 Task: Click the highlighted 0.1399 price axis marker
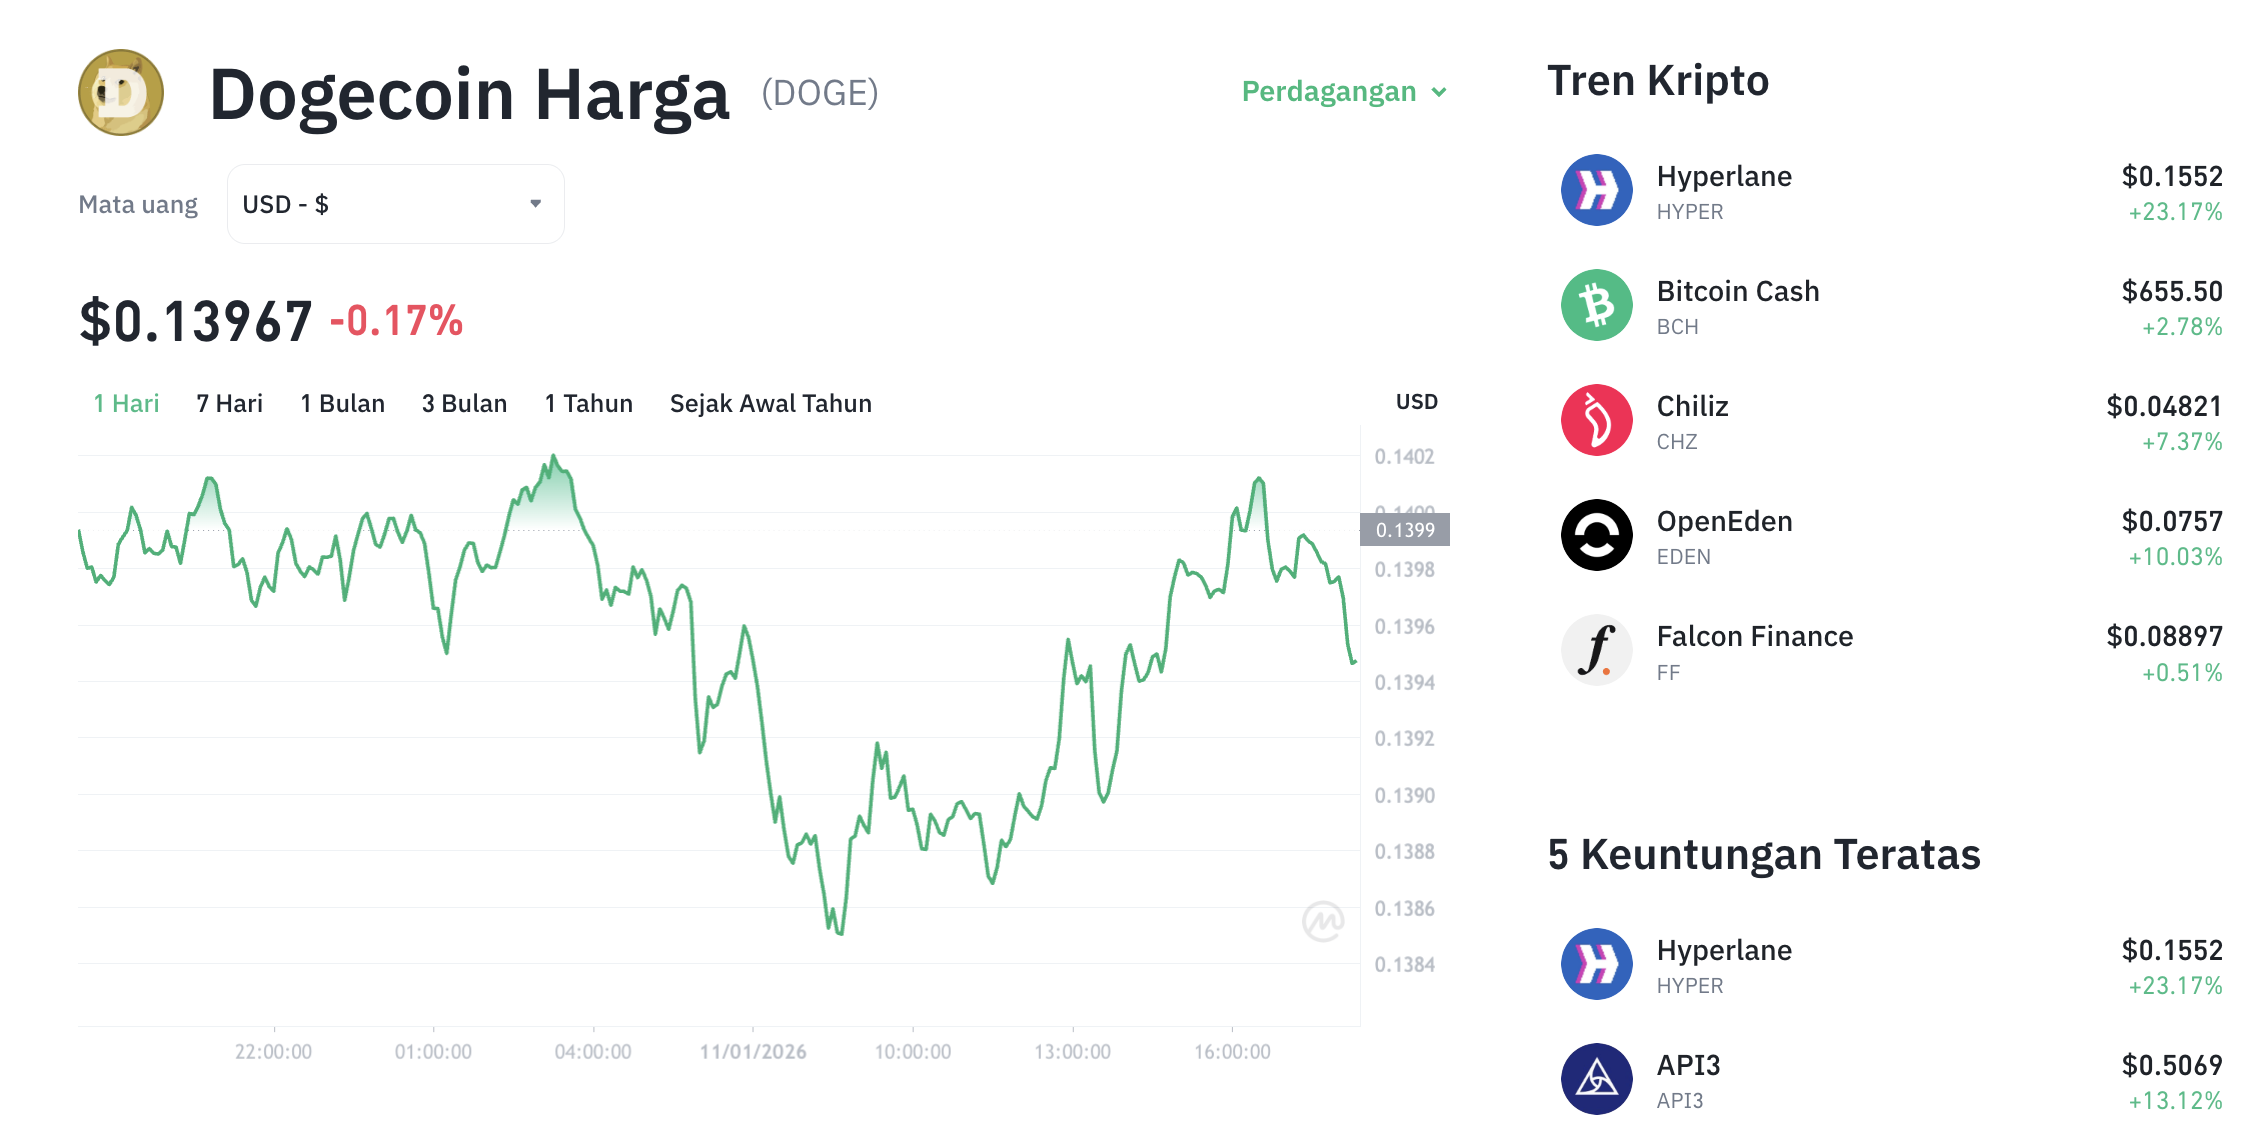point(1405,530)
